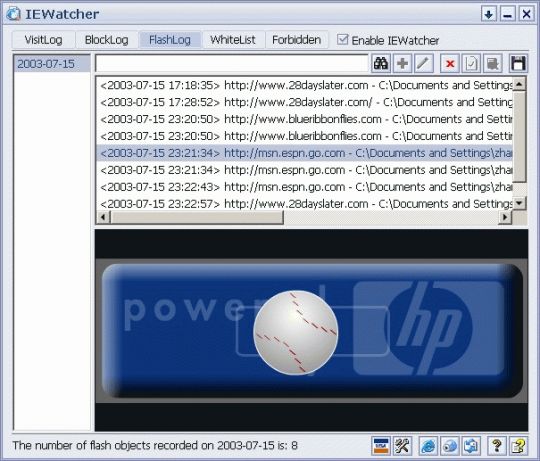This screenshot has width=540, height=461.
Task: Click the horizontal scroll-left arrow
Action: 103,217
